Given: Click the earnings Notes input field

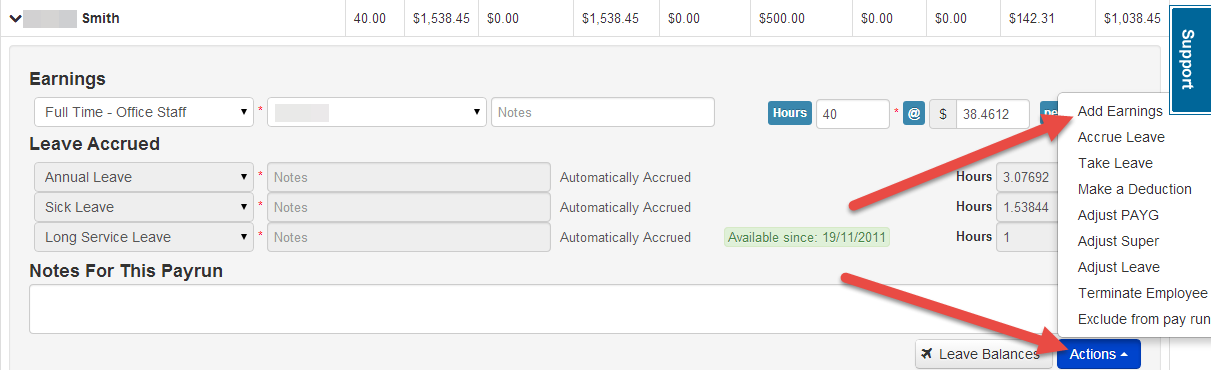Looking at the screenshot, I should click(x=603, y=112).
